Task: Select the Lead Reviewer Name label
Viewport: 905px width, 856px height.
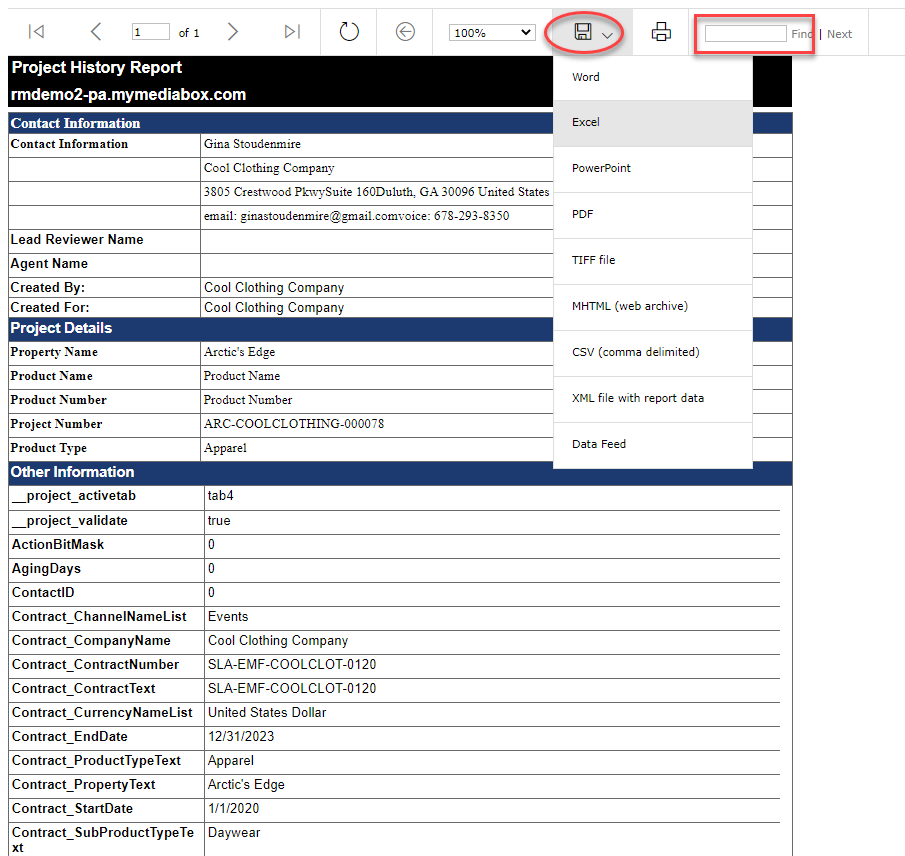Action: coord(77,240)
